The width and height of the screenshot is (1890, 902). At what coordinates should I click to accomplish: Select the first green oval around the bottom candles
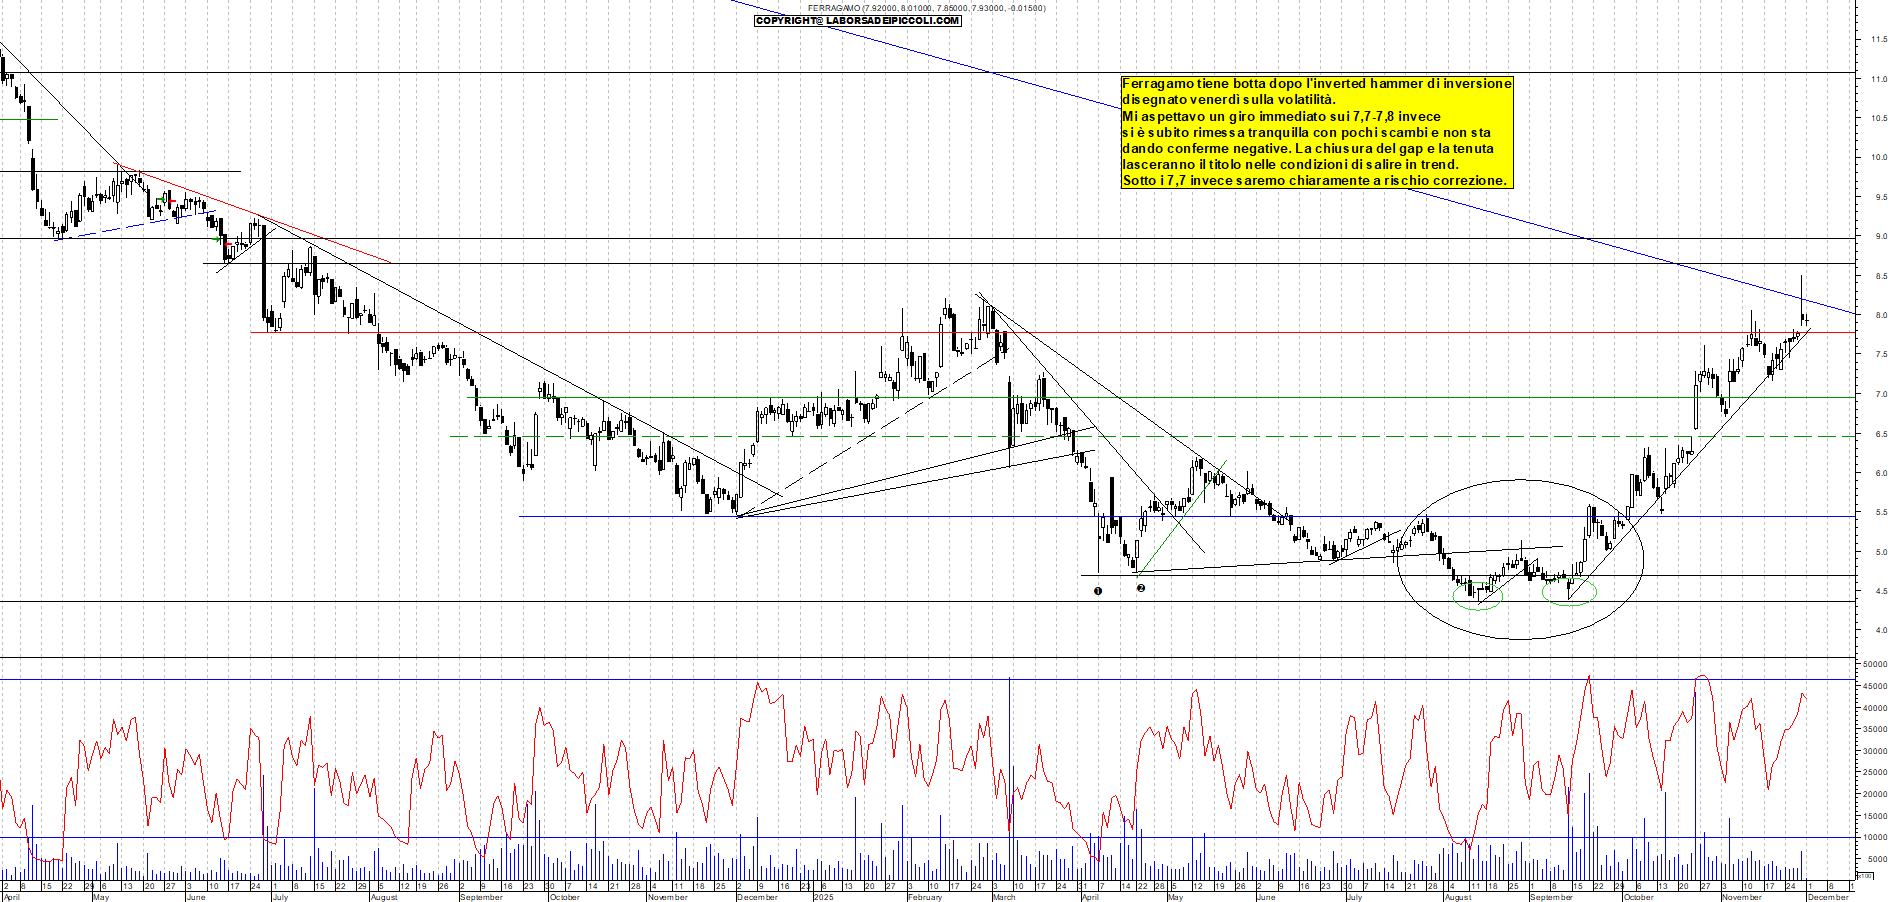1477,596
